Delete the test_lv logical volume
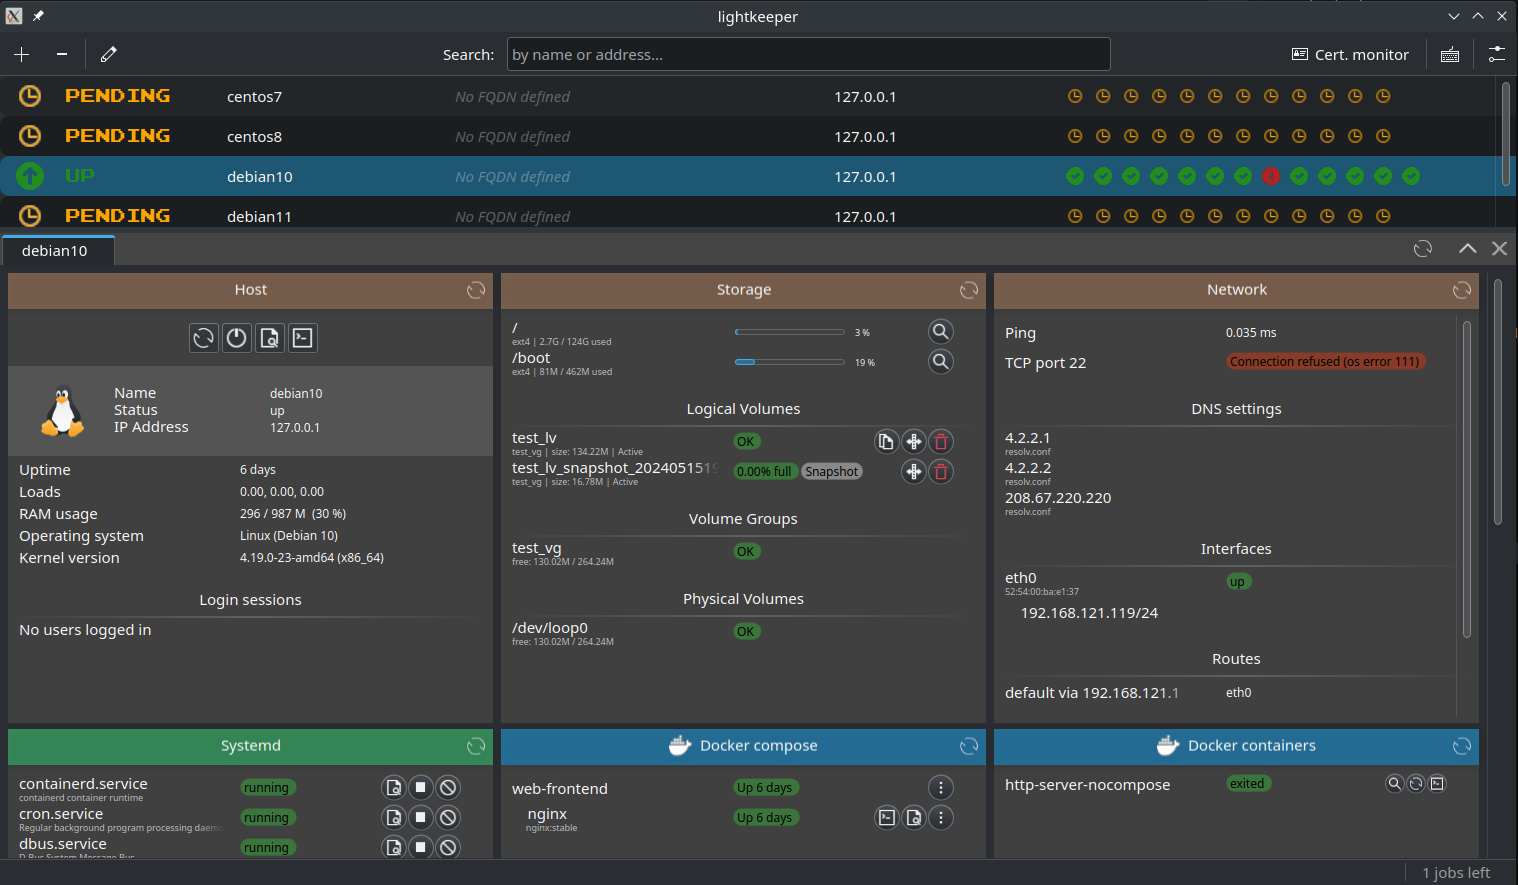 coord(941,441)
